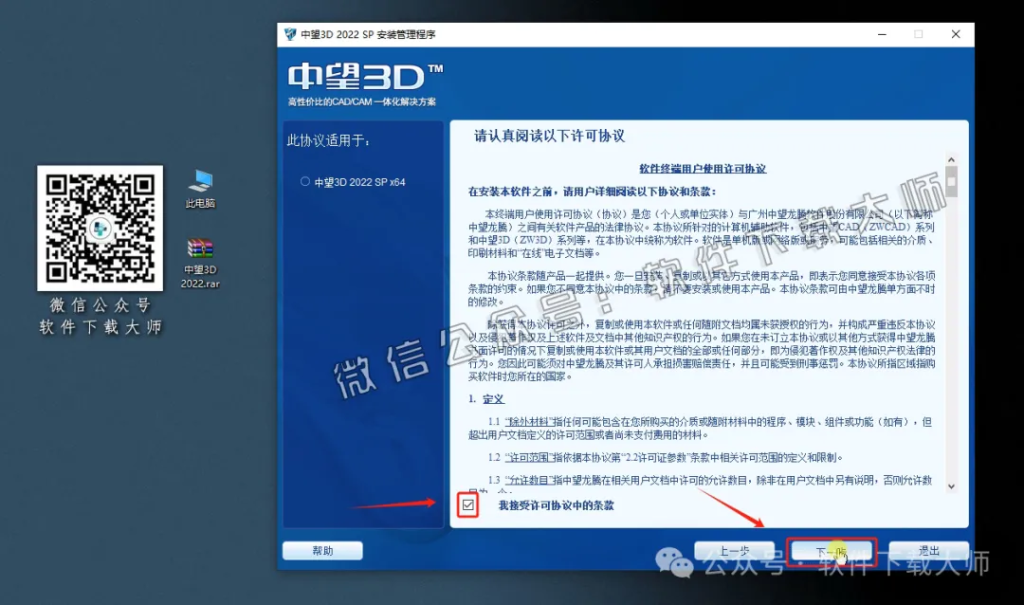This screenshot has width=1024, height=605.
Task: Select the 中望3D 2022 SP x64 radio option
Action: click(x=307, y=179)
